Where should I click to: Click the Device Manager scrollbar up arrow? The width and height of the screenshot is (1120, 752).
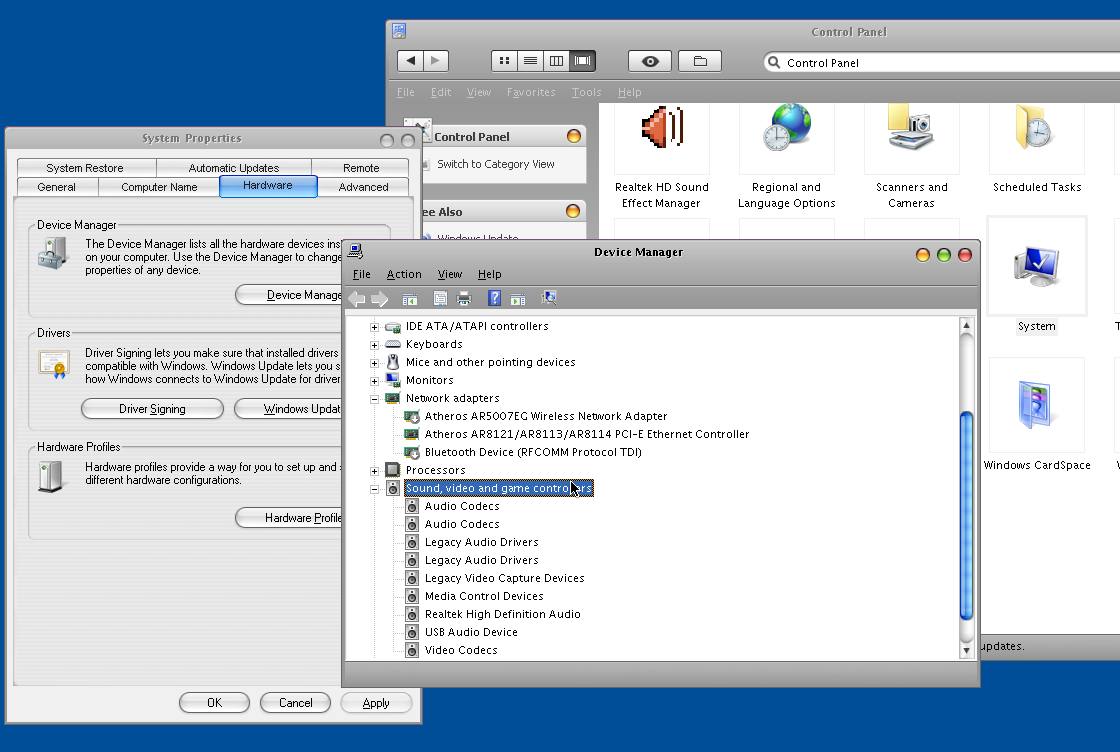[x=966, y=326]
